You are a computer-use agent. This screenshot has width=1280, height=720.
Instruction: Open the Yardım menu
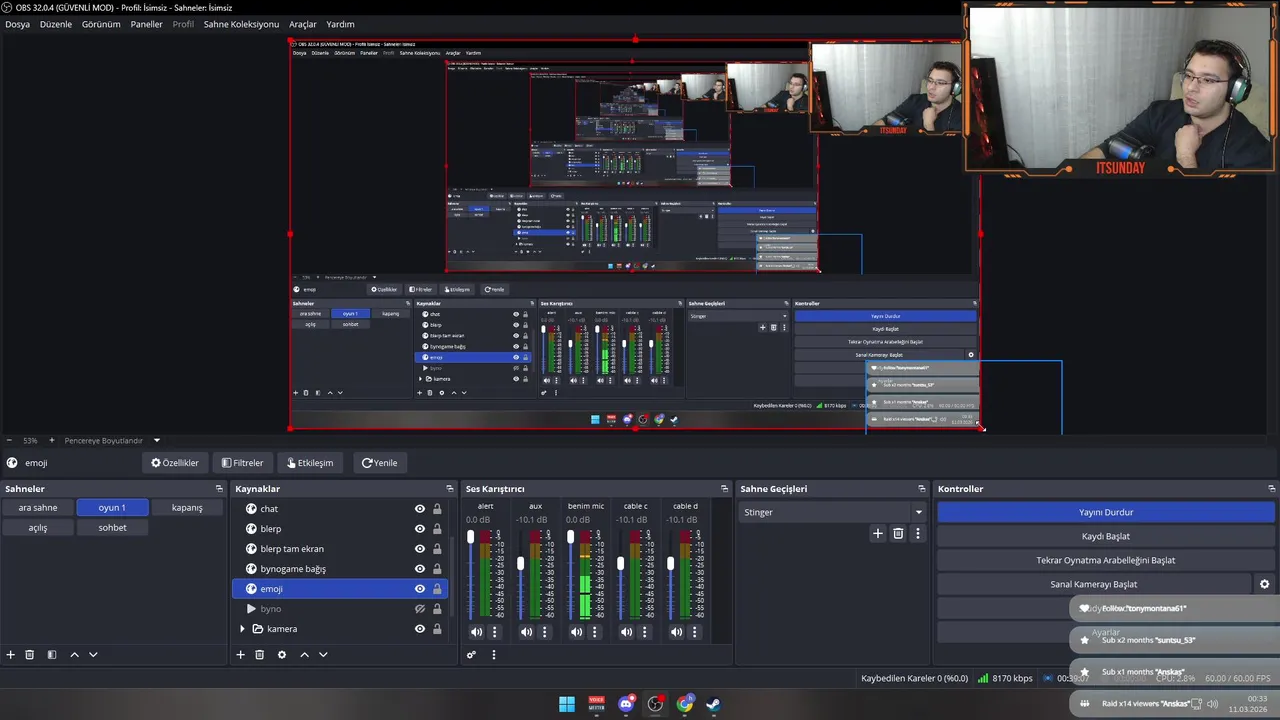pos(340,24)
